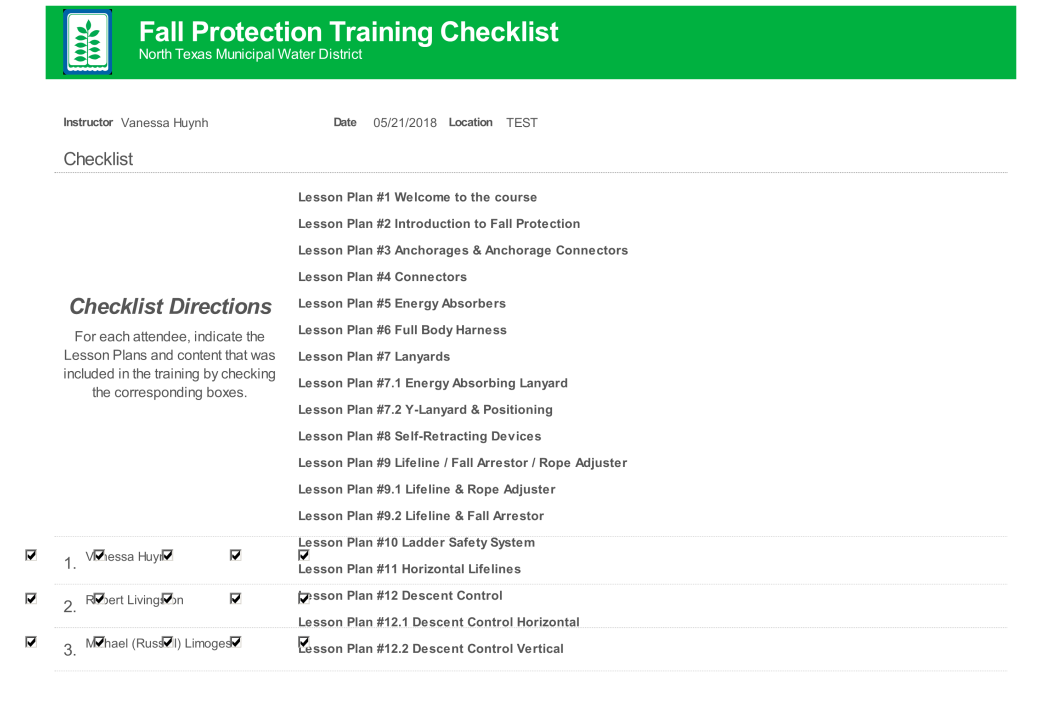The image size is (1038, 702).
Task: Select Lesson Plan #9.2 Lifeline & Fall Arrestor
Action: pyautogui.click(x=421, y=516)
